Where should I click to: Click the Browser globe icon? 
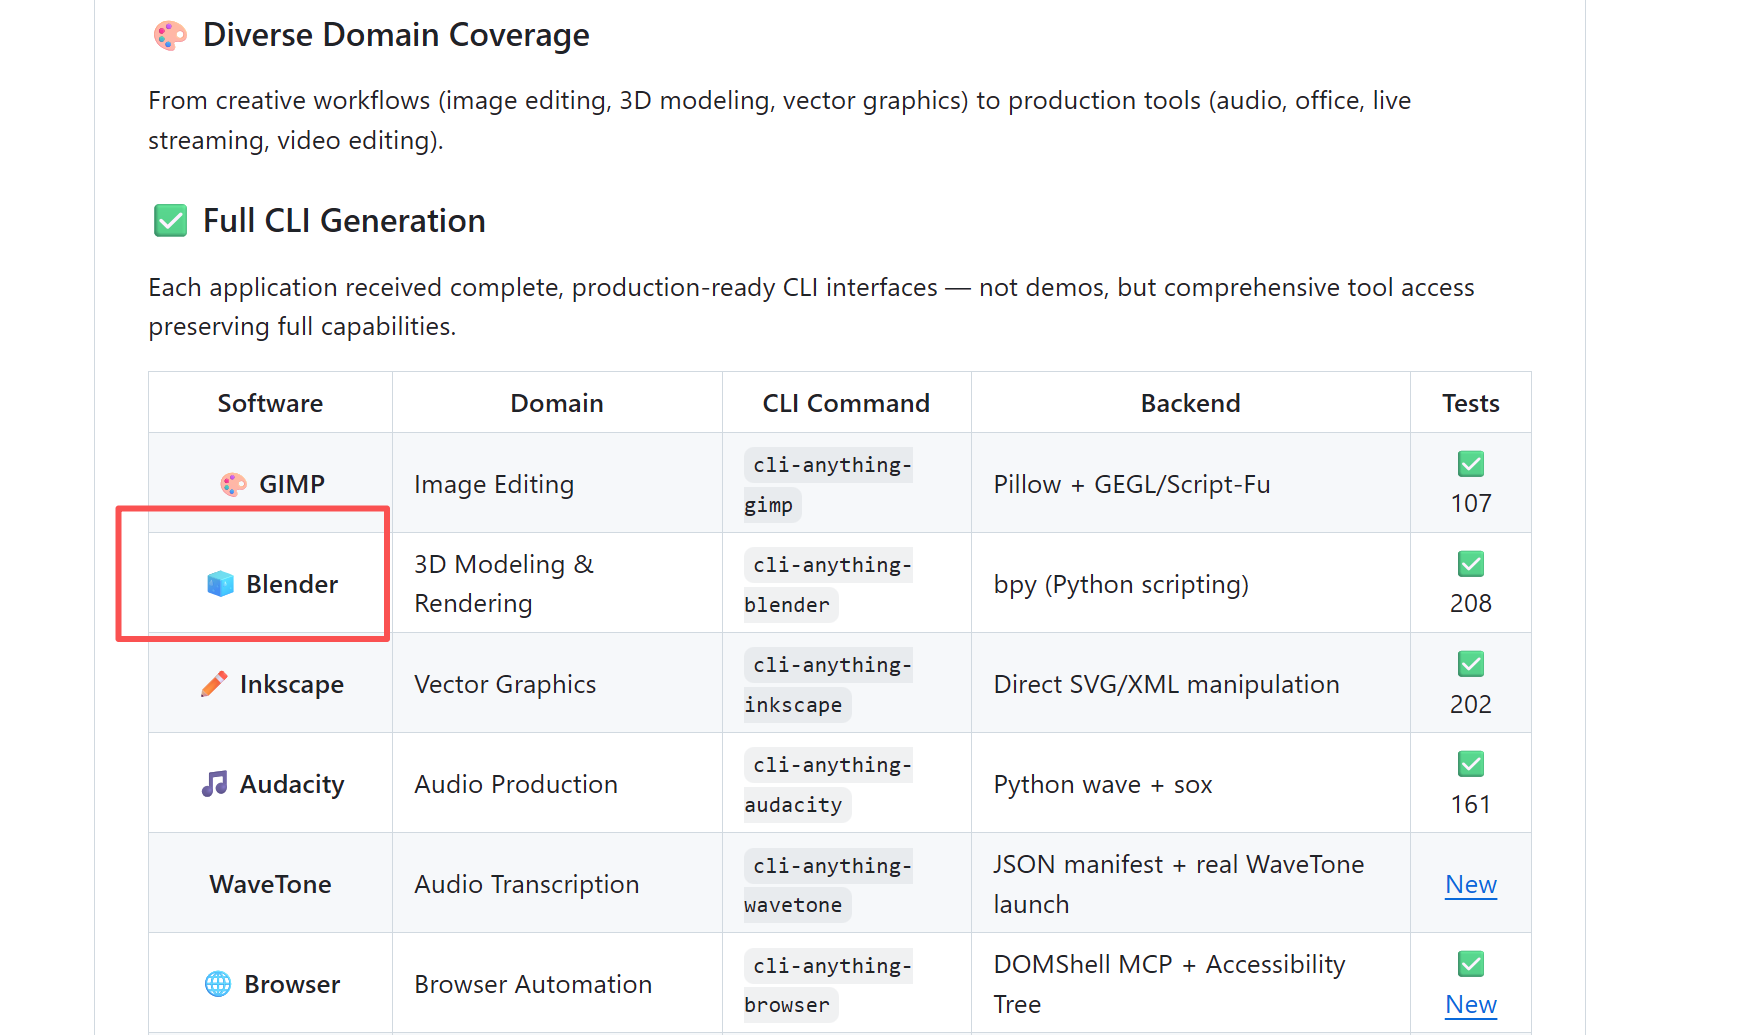218,984
